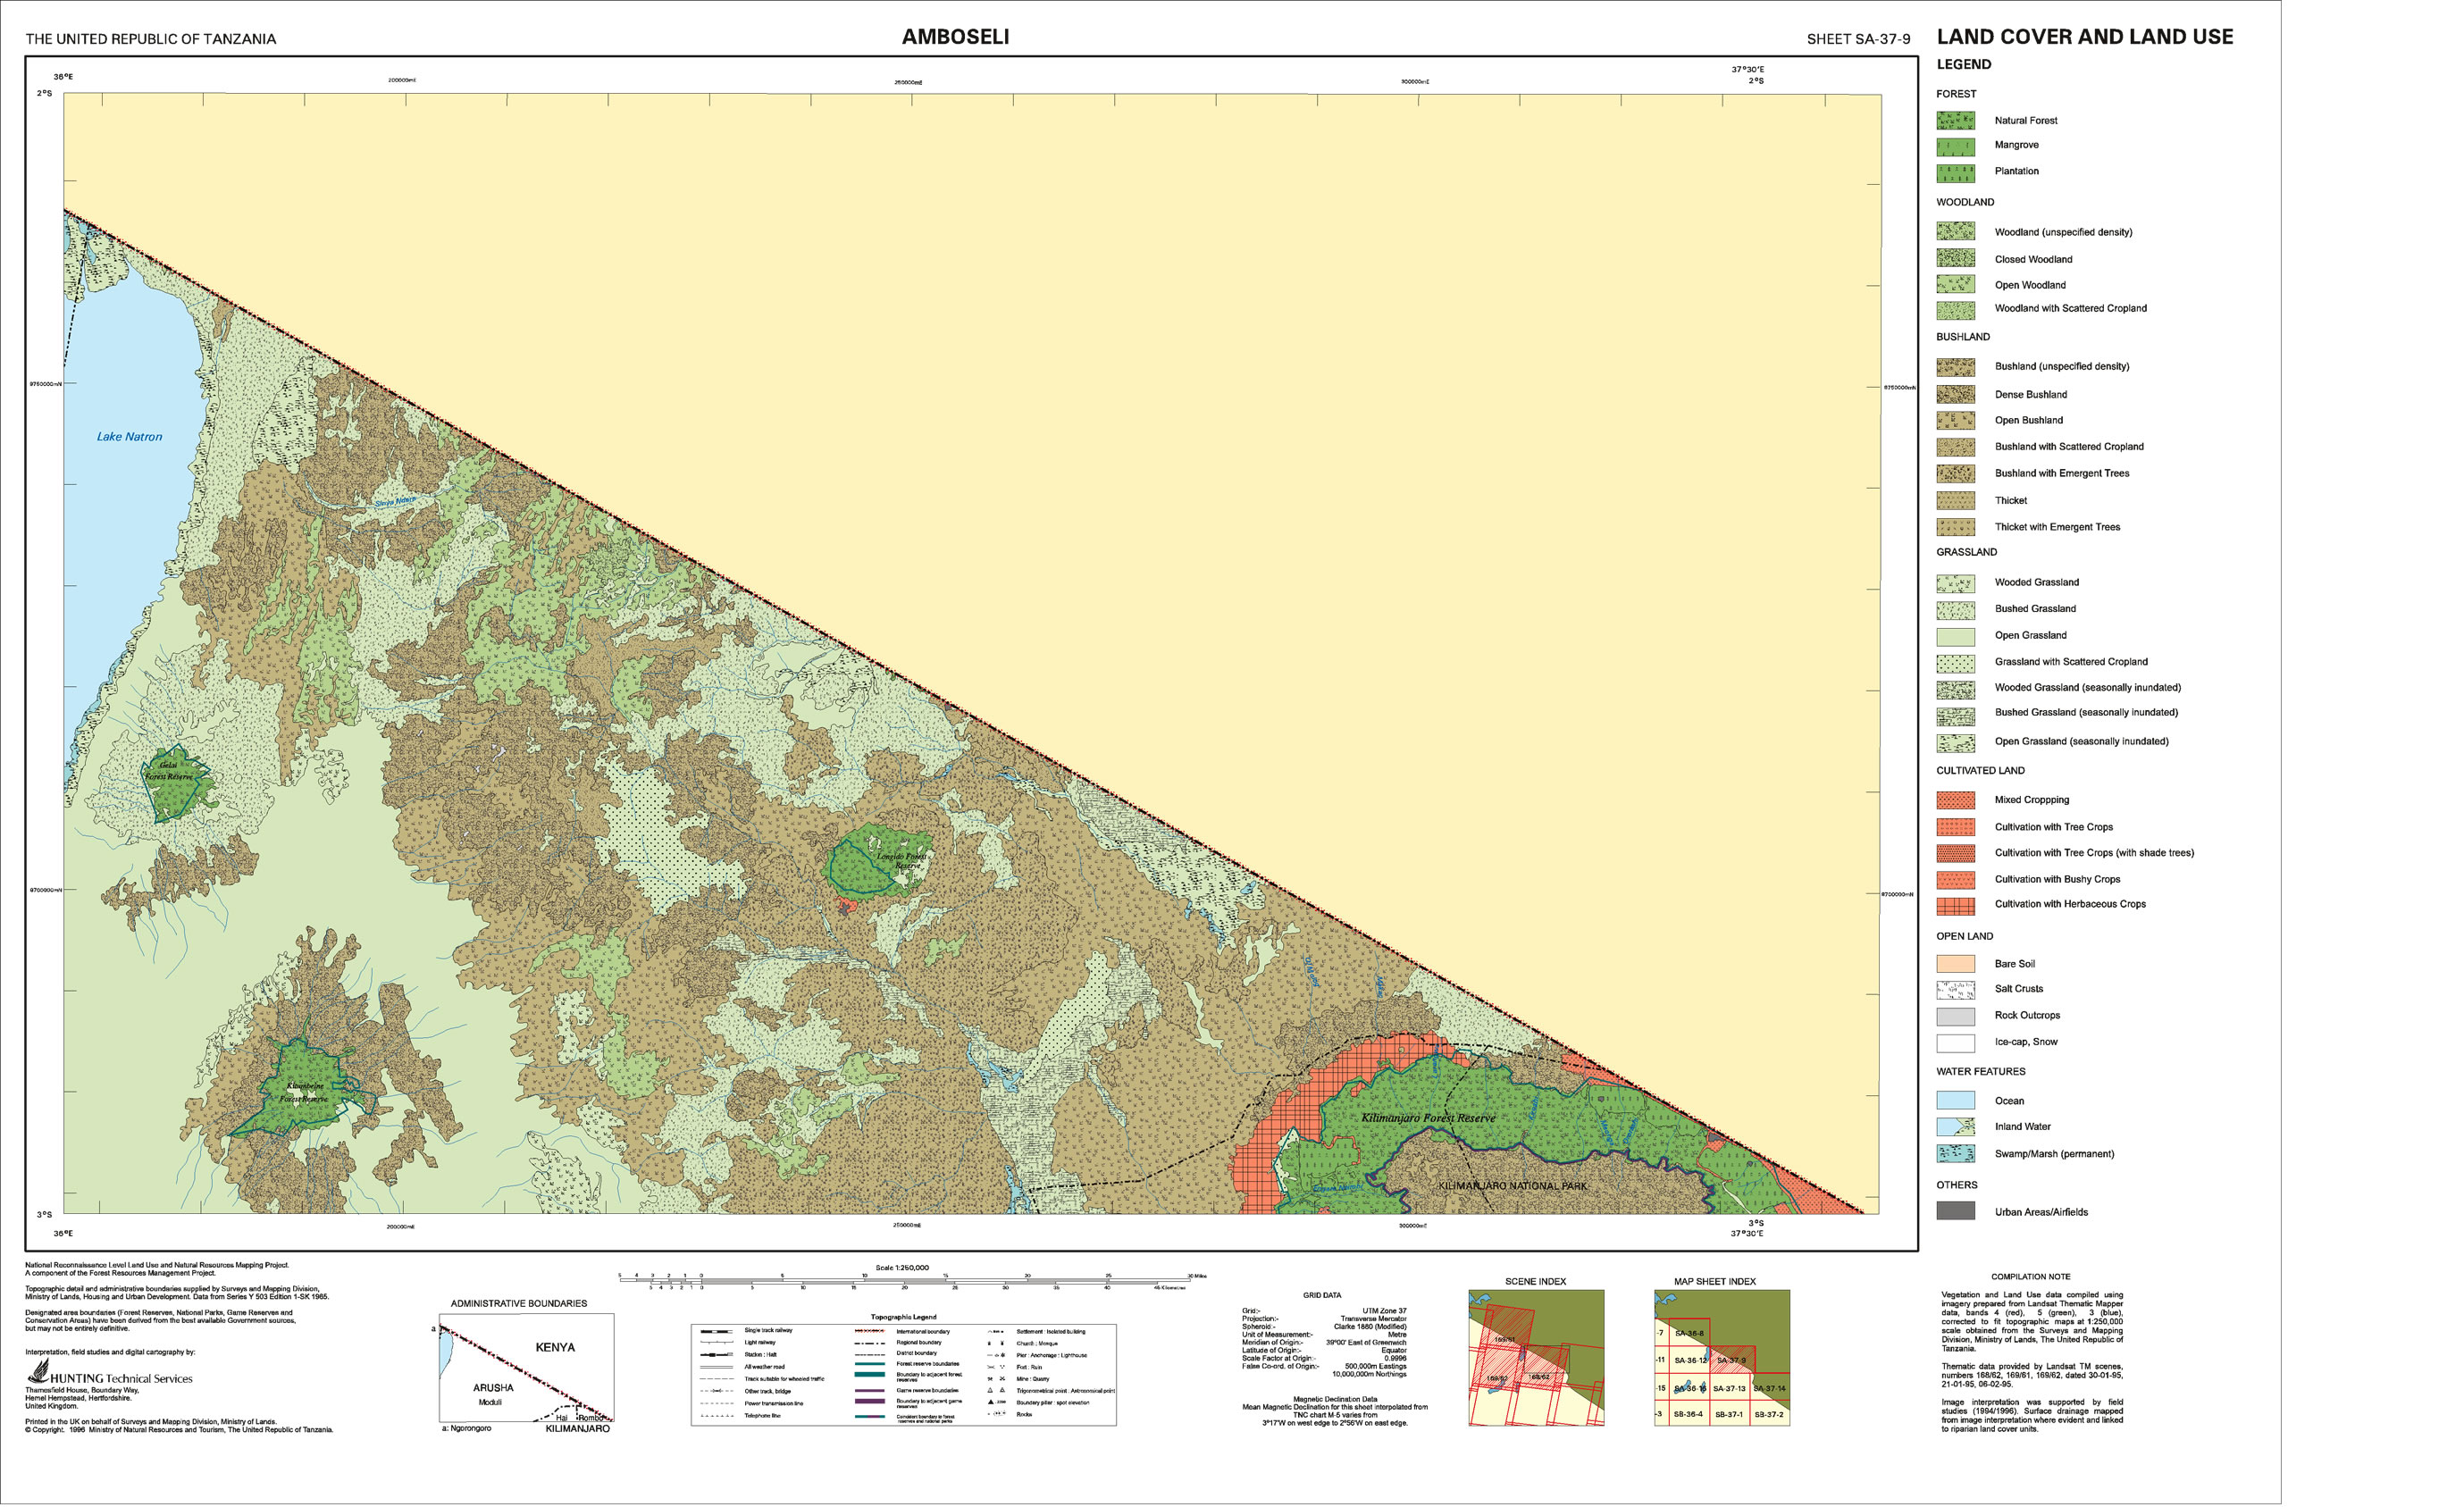Click the Bare Soil legend swatch

pos(1954,964)
